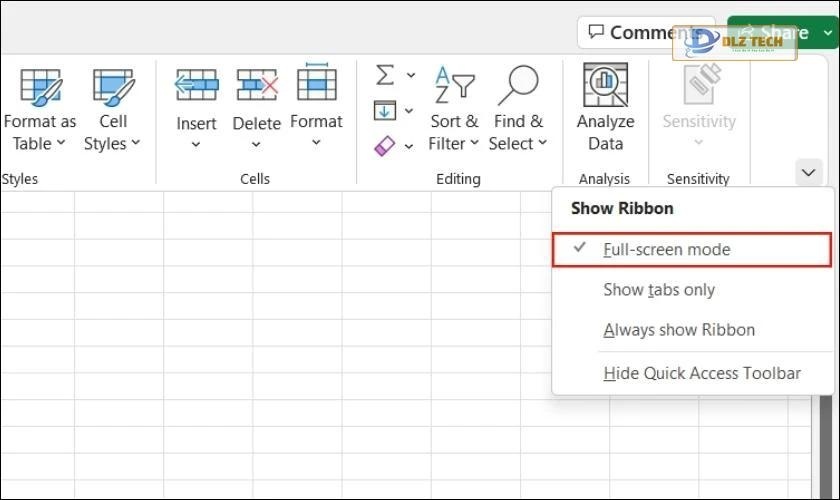Choose Show tabs only option
The image size is (840, 500).
(x=659, y=290)
